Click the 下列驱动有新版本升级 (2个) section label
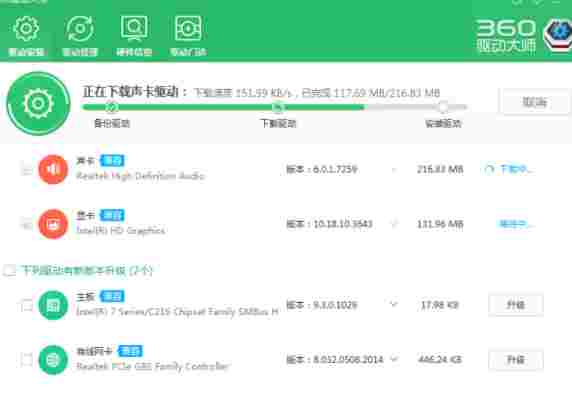This screenshot has height=394, width=572. click(86, 271)
